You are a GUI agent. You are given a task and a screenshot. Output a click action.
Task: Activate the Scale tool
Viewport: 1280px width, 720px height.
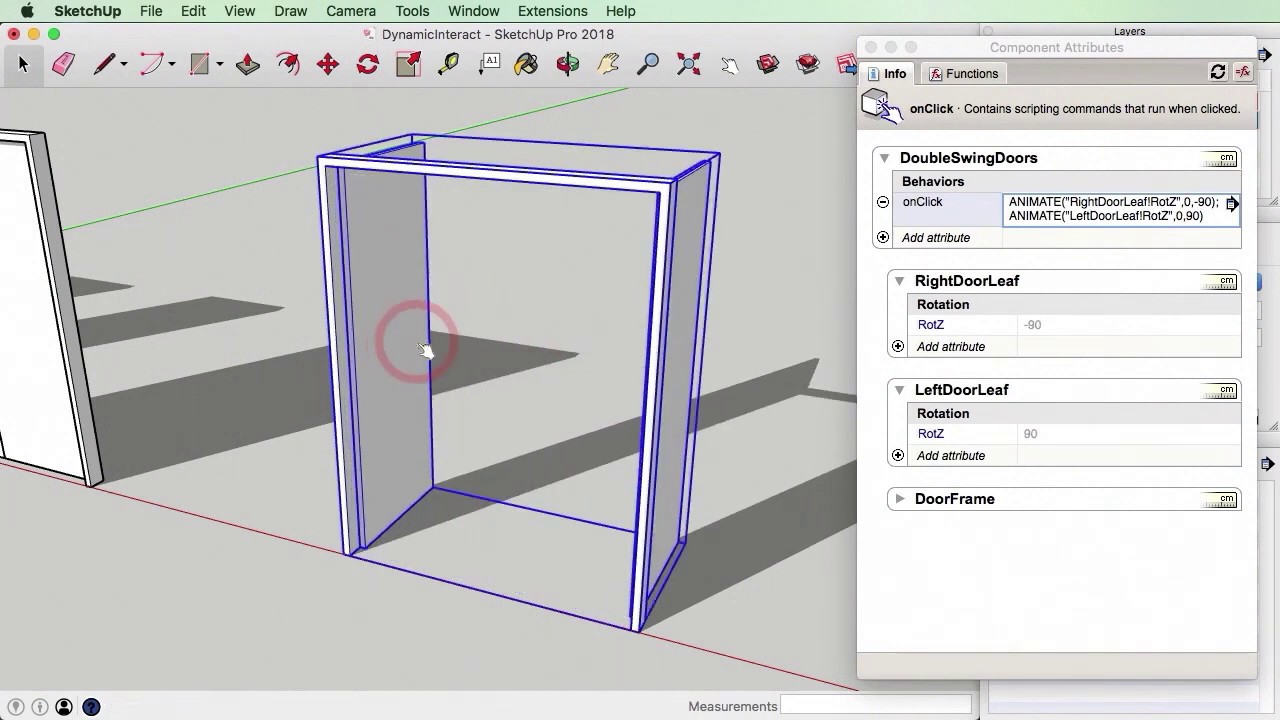(408, 64)
